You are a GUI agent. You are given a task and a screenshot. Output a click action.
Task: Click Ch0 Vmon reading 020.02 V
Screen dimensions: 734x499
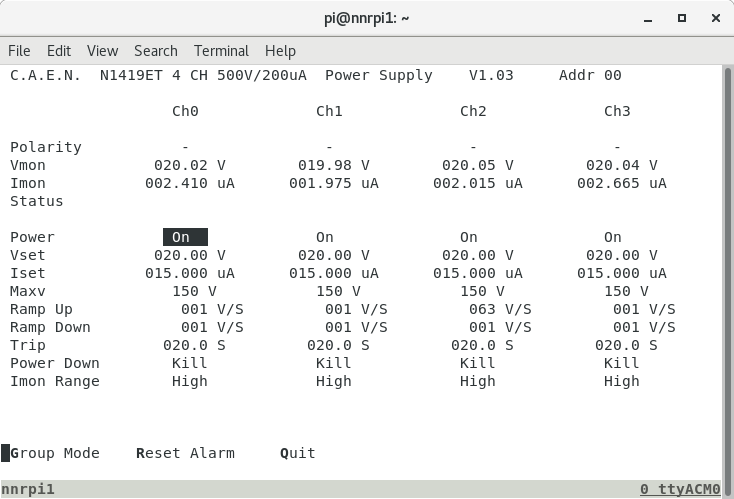(190, 165)
